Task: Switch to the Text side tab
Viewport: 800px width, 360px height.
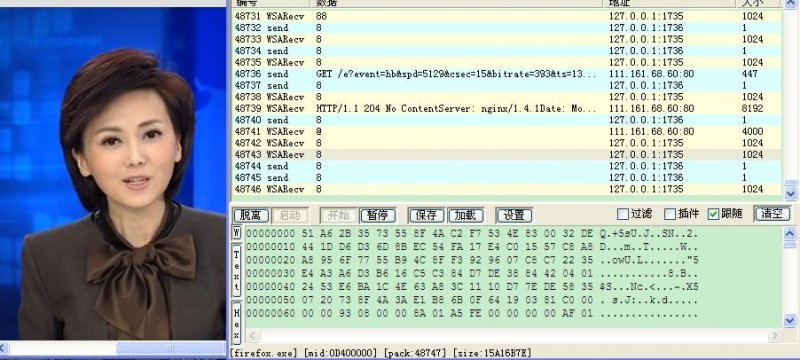Action: click(x=237, y=270)
